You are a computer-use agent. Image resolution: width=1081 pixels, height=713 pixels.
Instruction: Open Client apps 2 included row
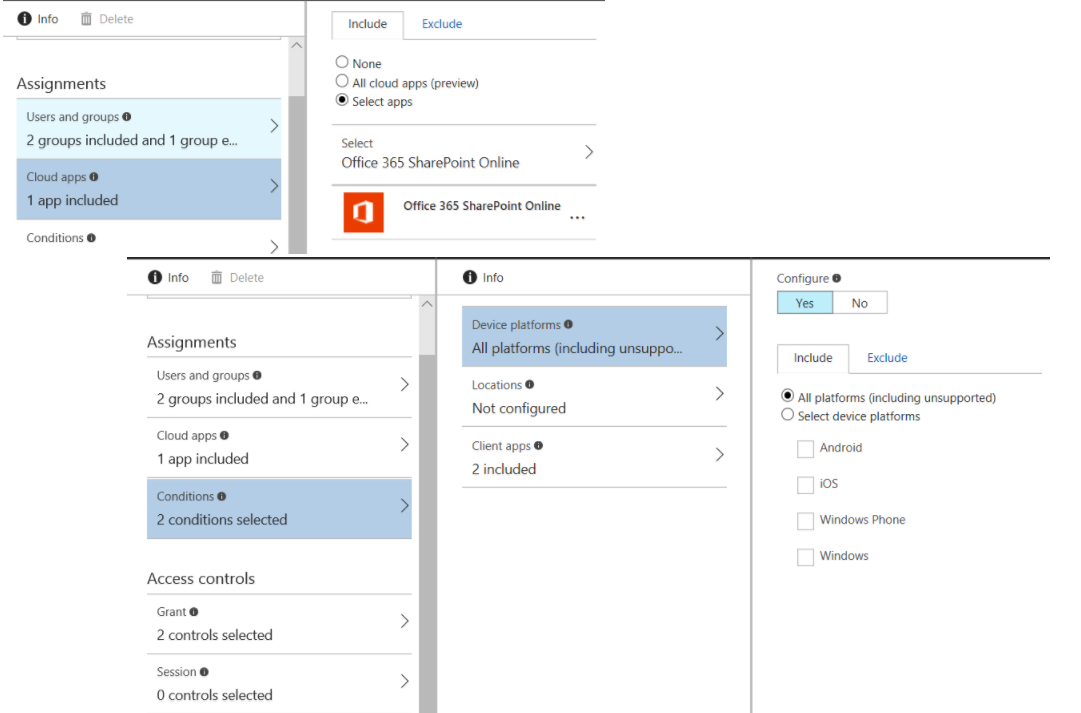[x=594, y=457]
